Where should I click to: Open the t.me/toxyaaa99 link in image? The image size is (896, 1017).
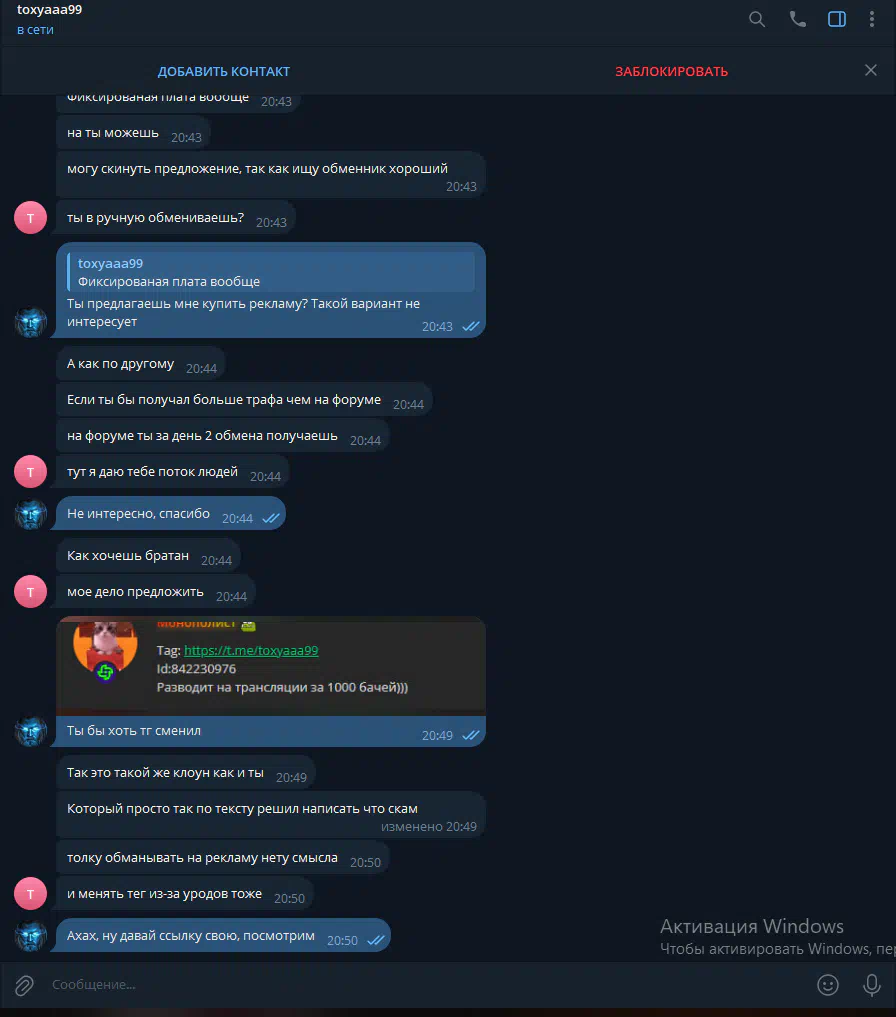tap(251, 651)
